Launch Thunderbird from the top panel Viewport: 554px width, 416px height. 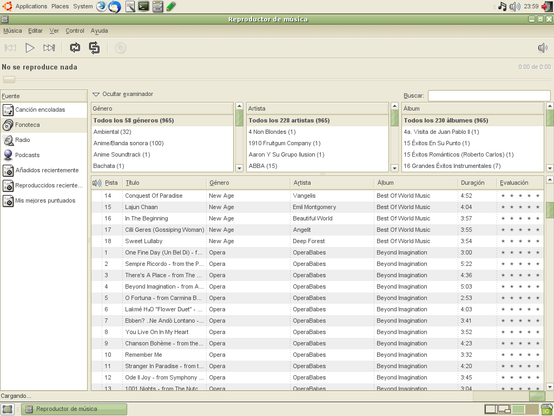click(x=114, y=7)
